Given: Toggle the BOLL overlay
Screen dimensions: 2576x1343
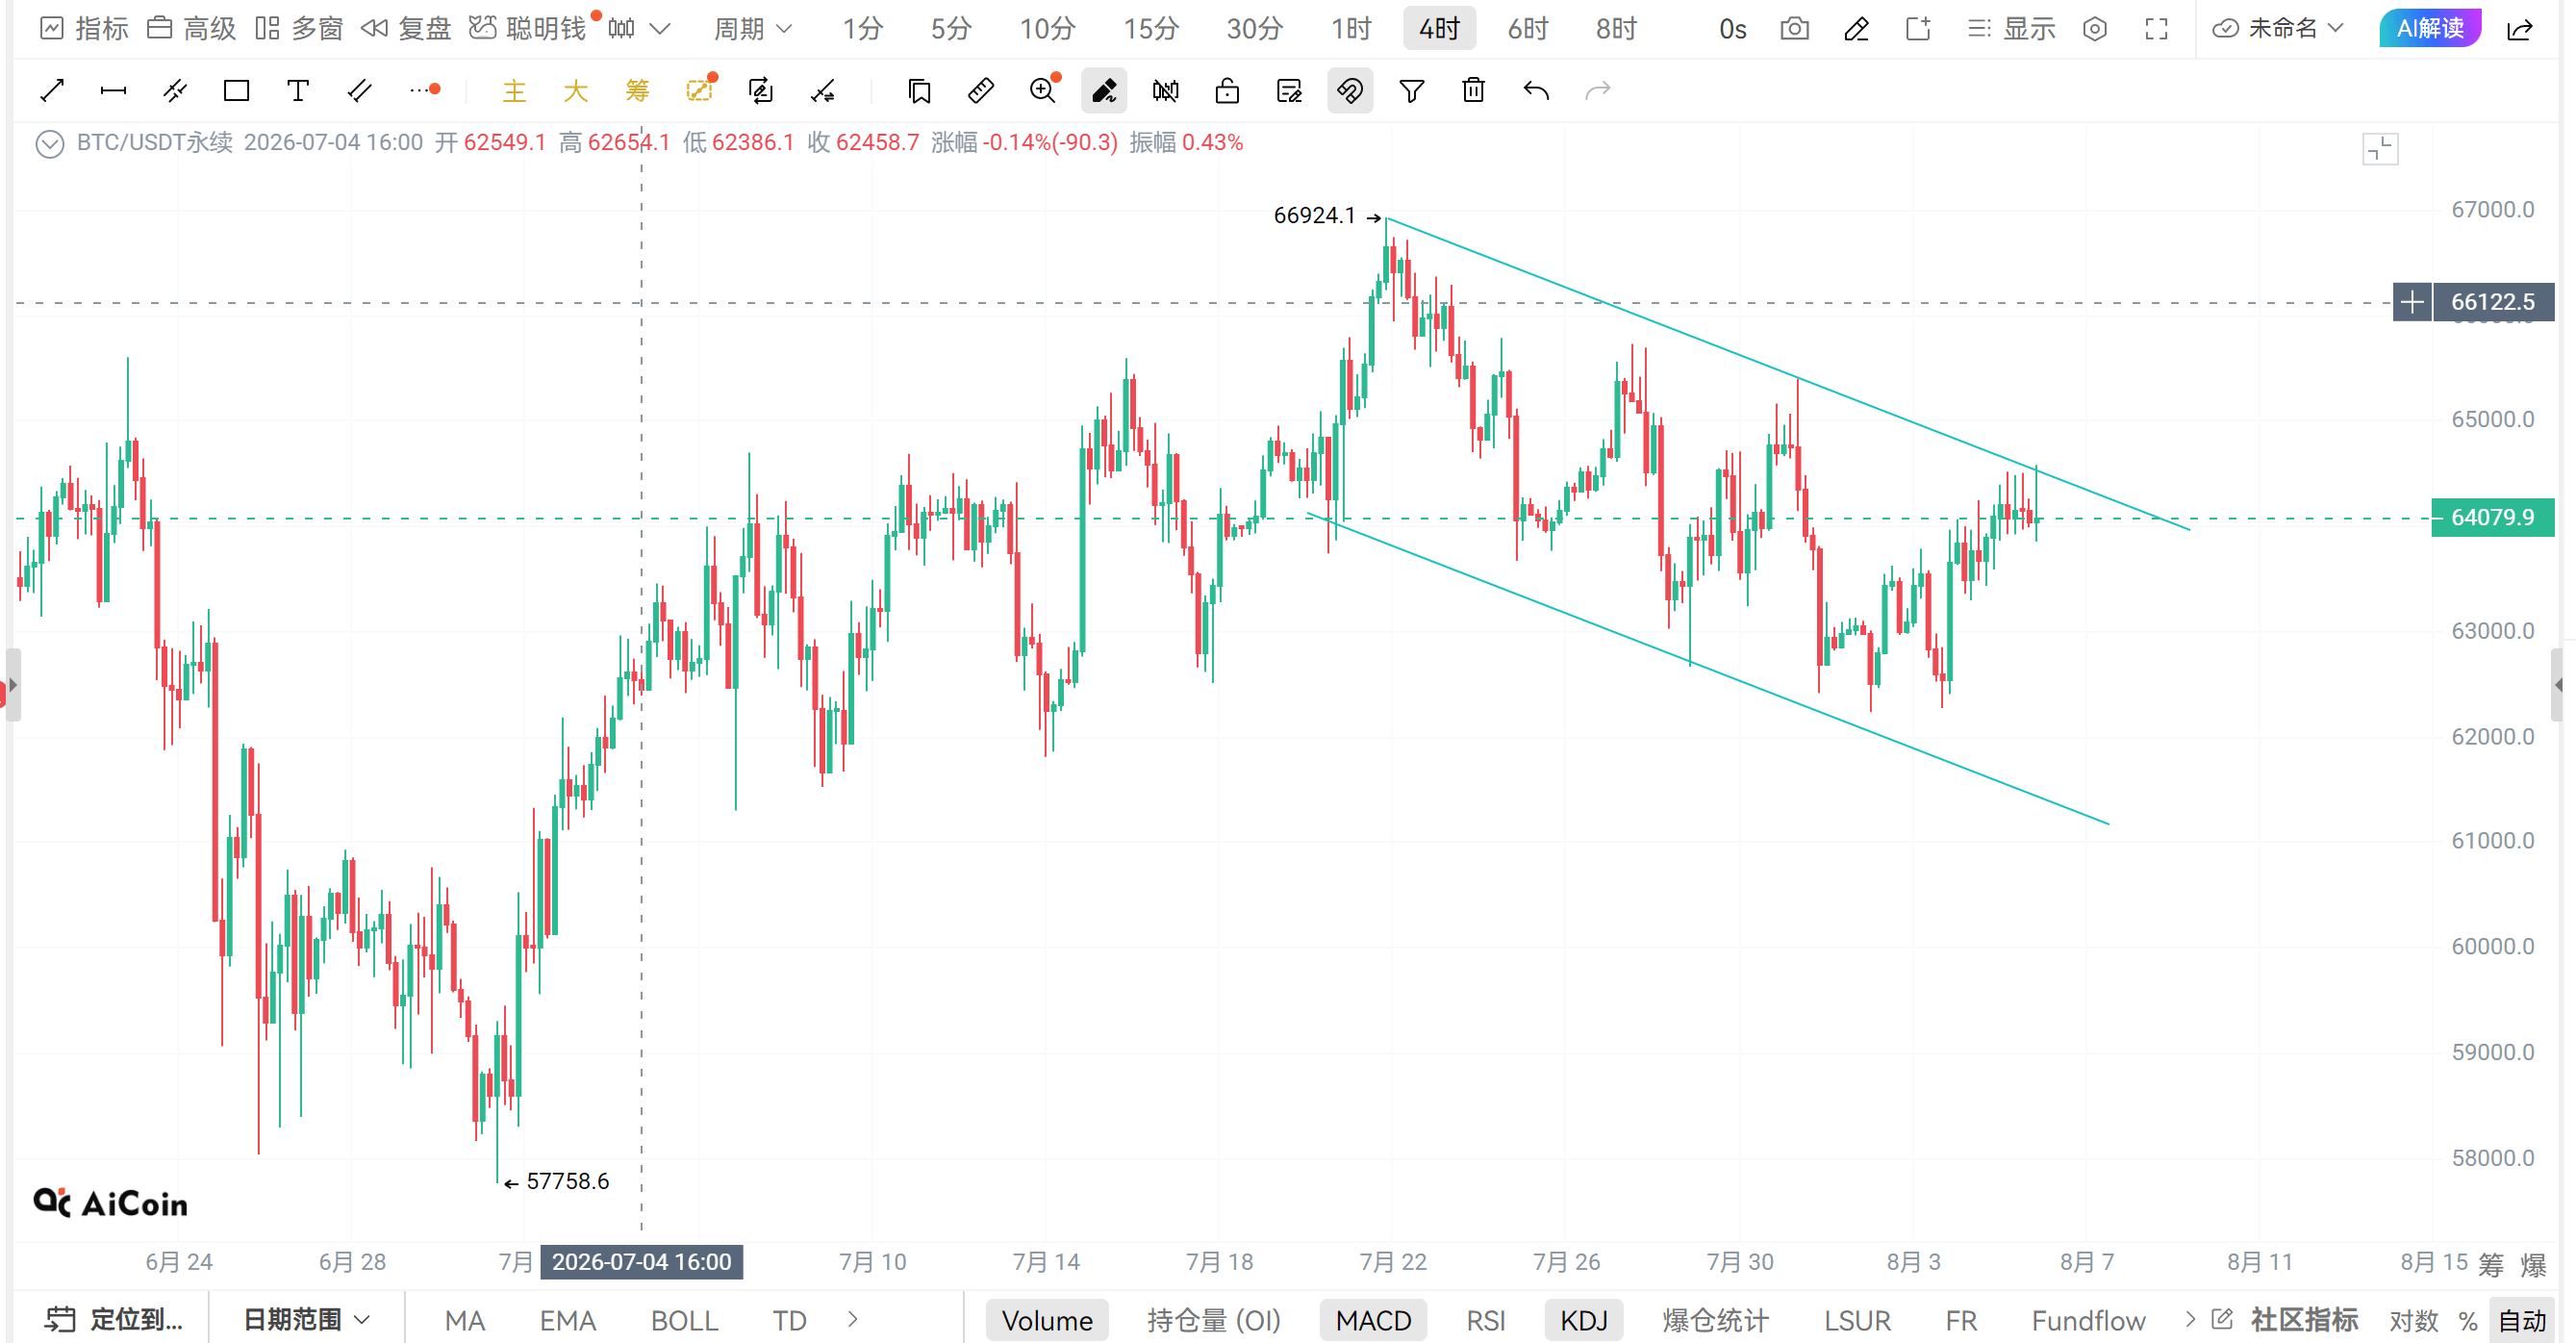Looking at the screenshot, I should (684, 1320).
